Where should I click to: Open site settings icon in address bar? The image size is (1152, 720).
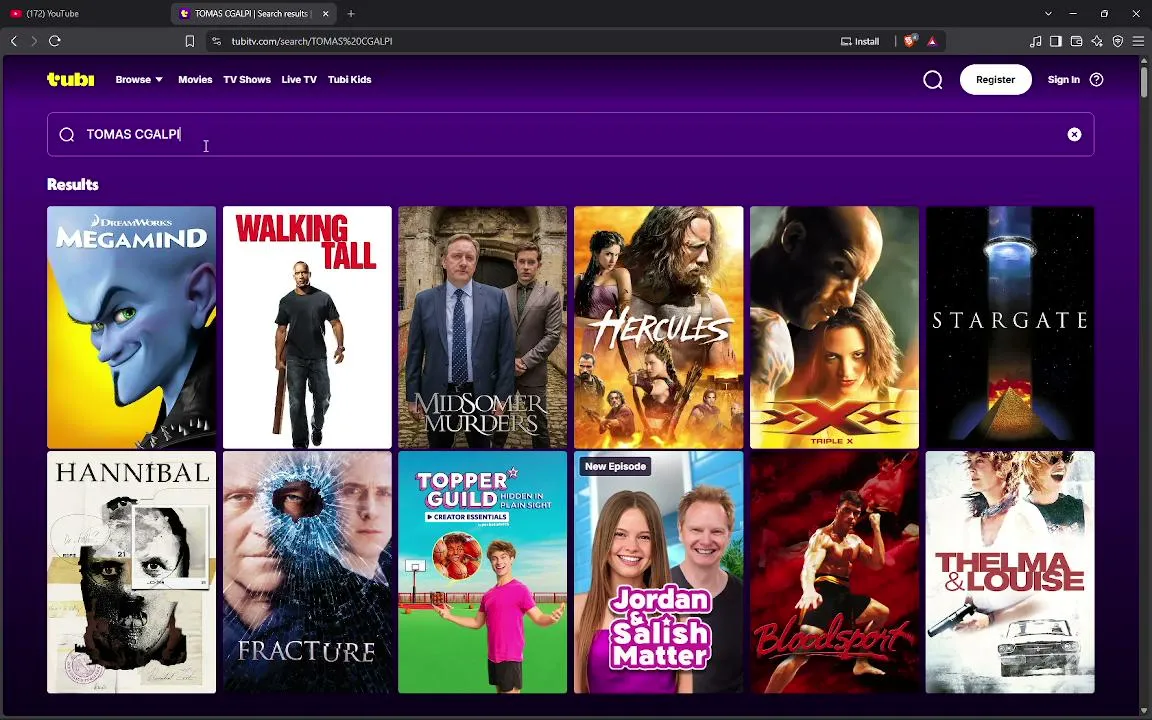point(216,41)
